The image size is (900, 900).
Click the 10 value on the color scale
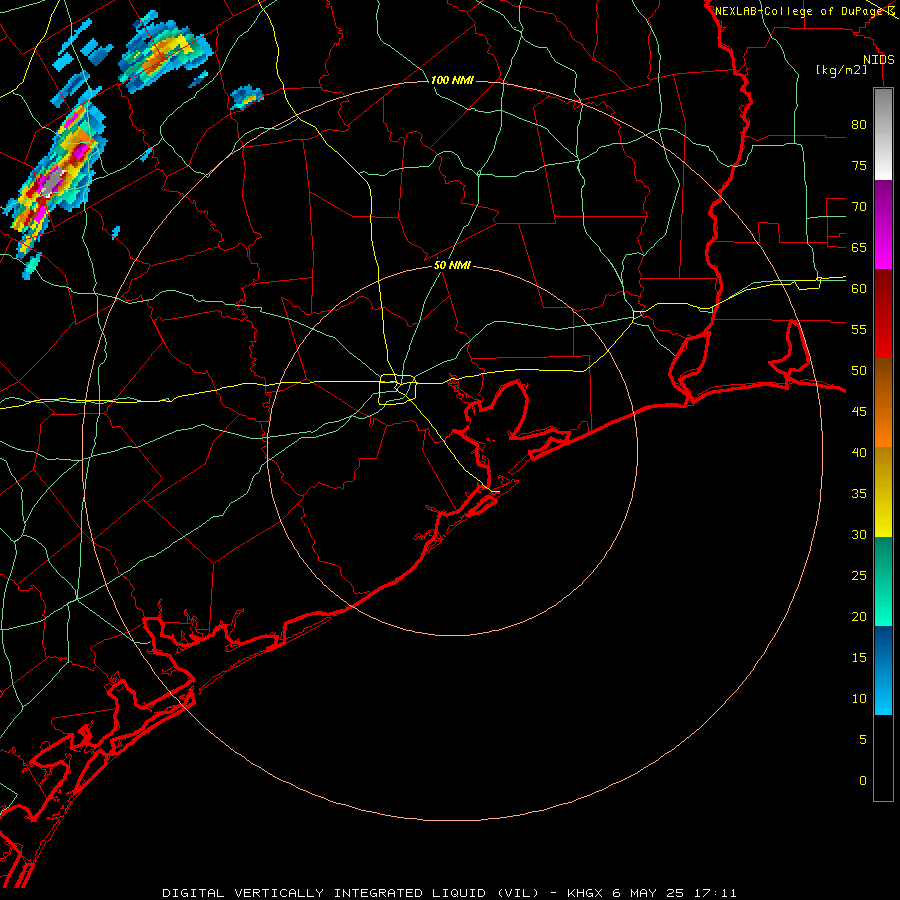[x=859, y=699]
